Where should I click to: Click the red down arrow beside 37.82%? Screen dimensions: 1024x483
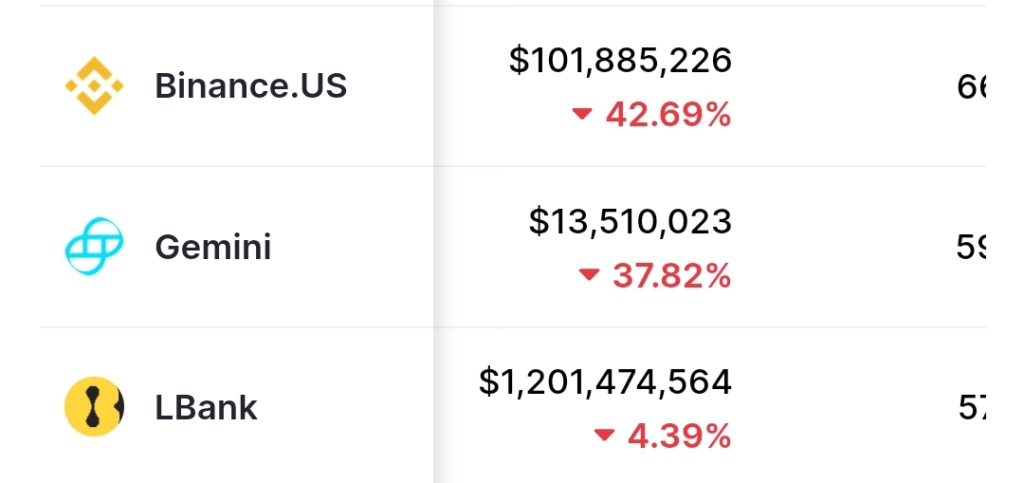[589, 276]
